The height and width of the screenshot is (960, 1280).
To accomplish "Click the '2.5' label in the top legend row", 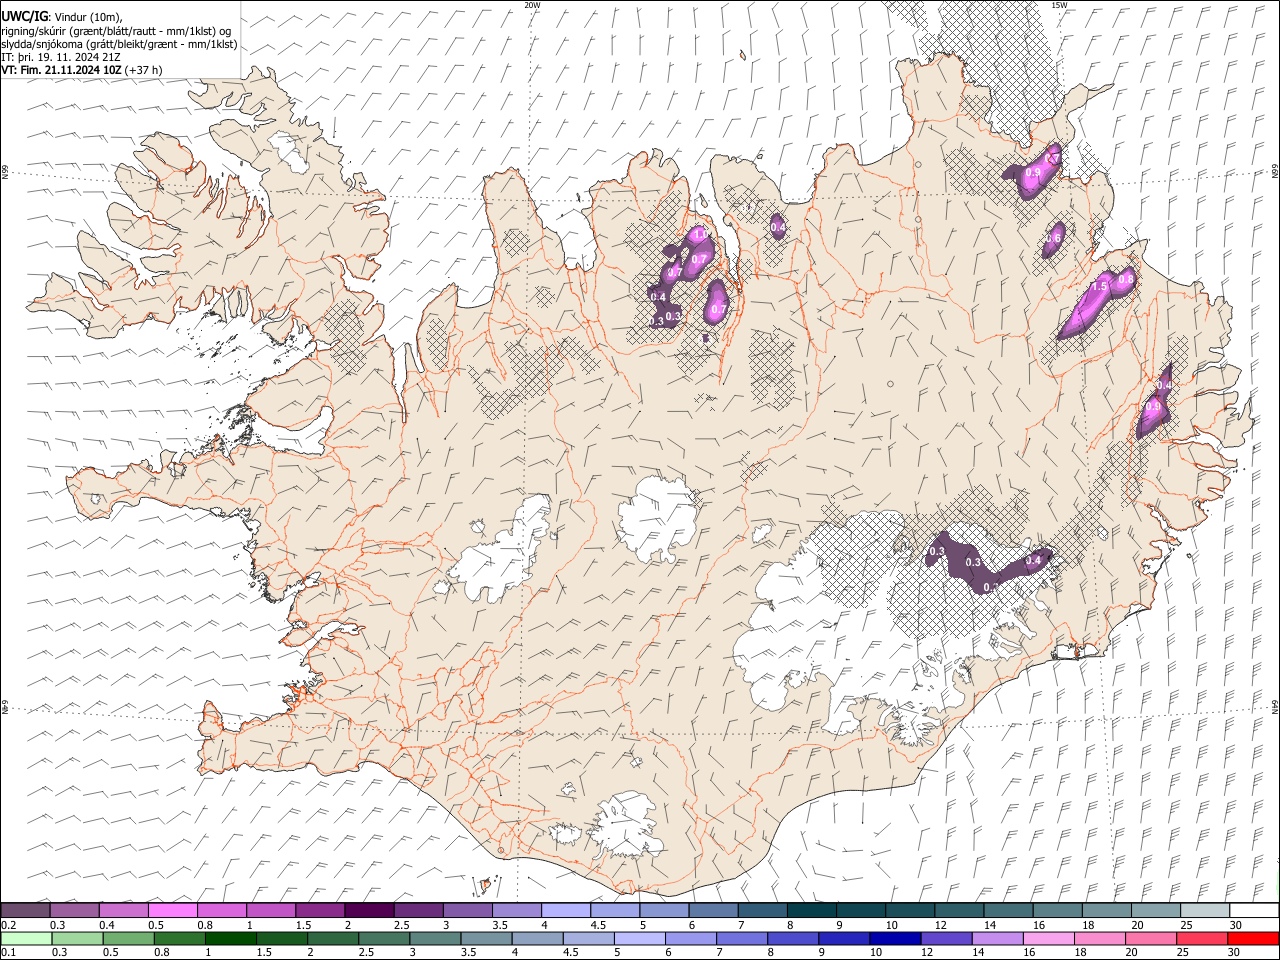I will tap(401, 924).
